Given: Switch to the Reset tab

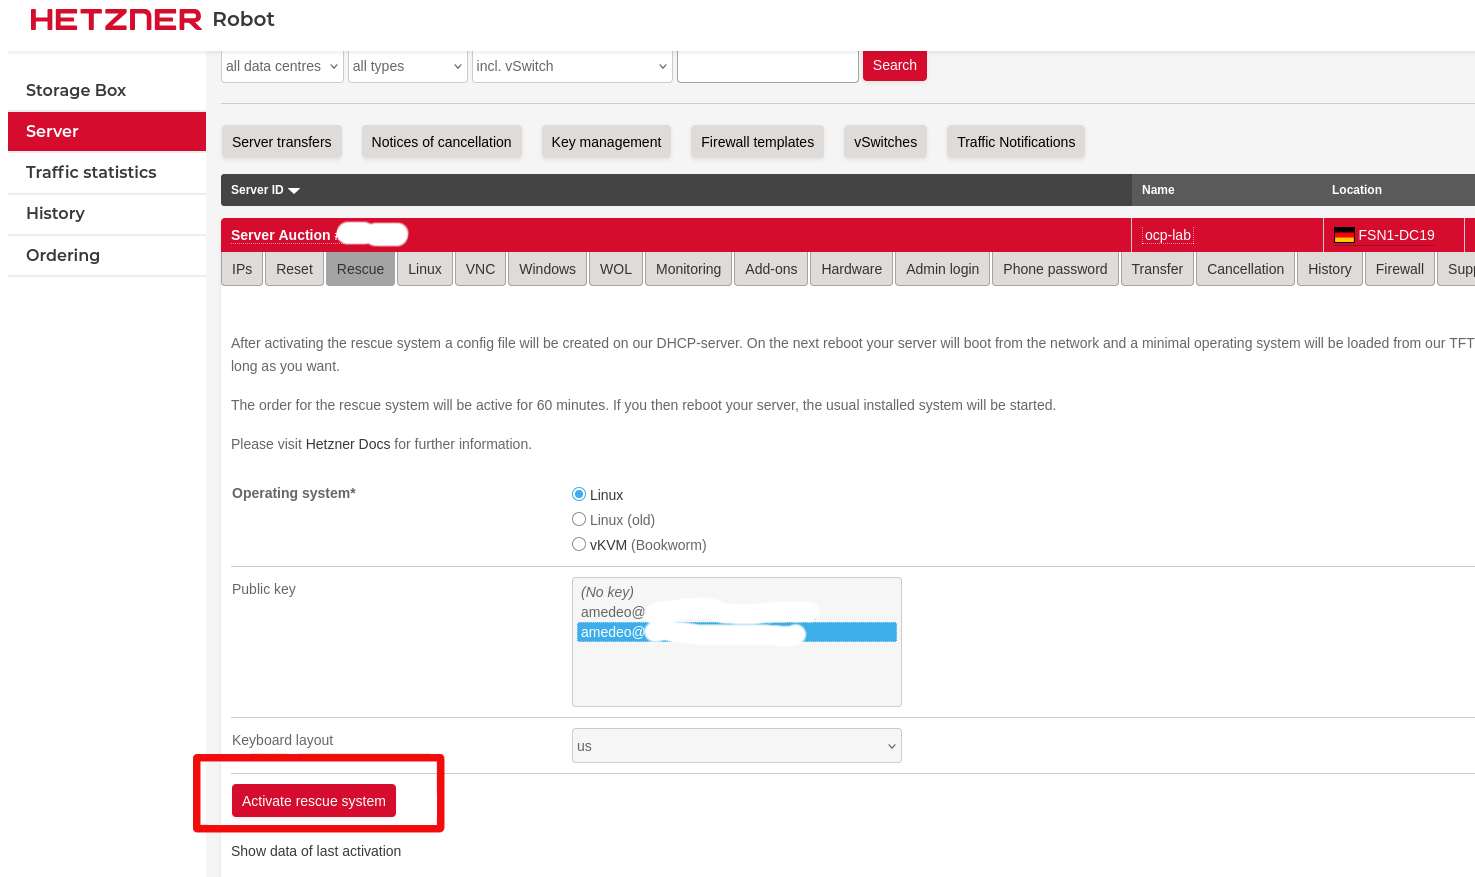Looking at the screenshot, I should click(295, 269).
